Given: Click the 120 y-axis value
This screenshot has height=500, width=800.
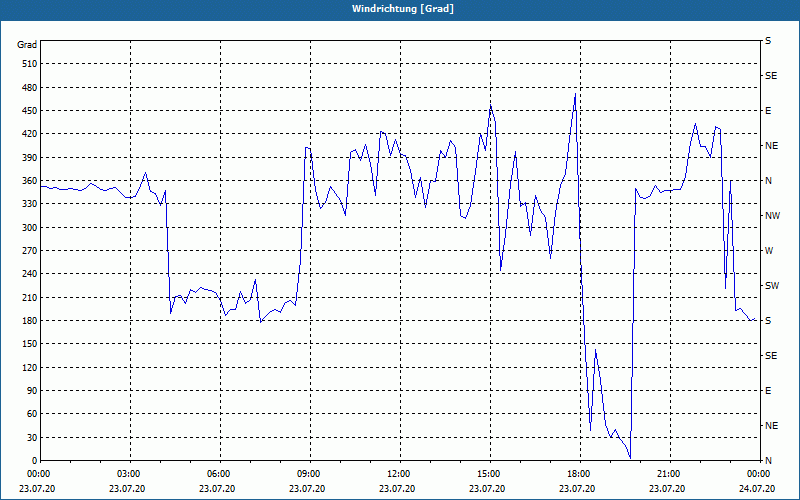Looking at the screenshot, I should [30, 367].
